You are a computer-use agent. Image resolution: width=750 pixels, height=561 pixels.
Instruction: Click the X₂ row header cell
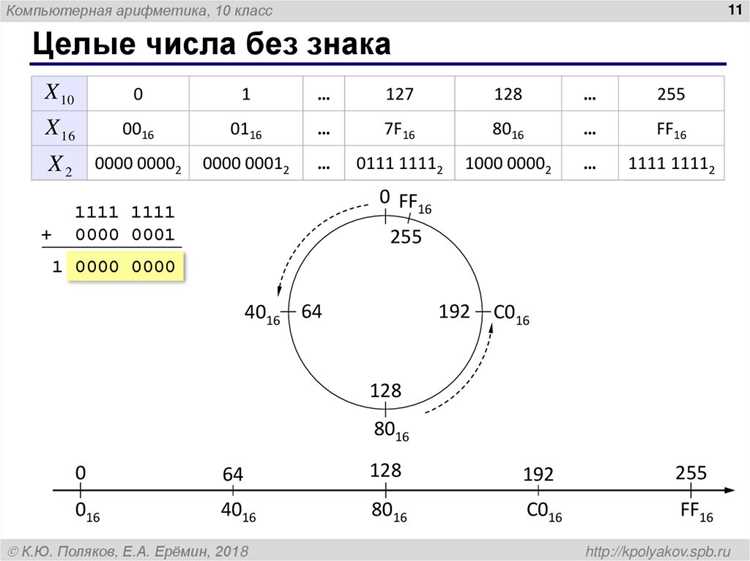click(x=59, y=163)
